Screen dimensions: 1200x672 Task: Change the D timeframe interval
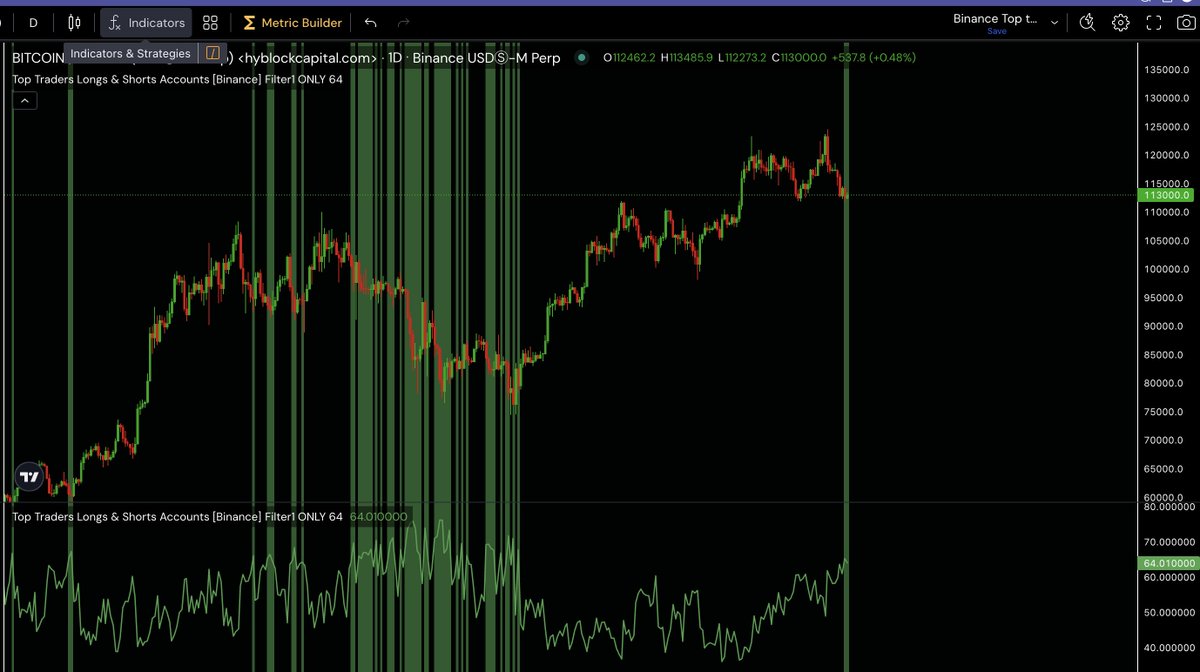pos(34,22)
